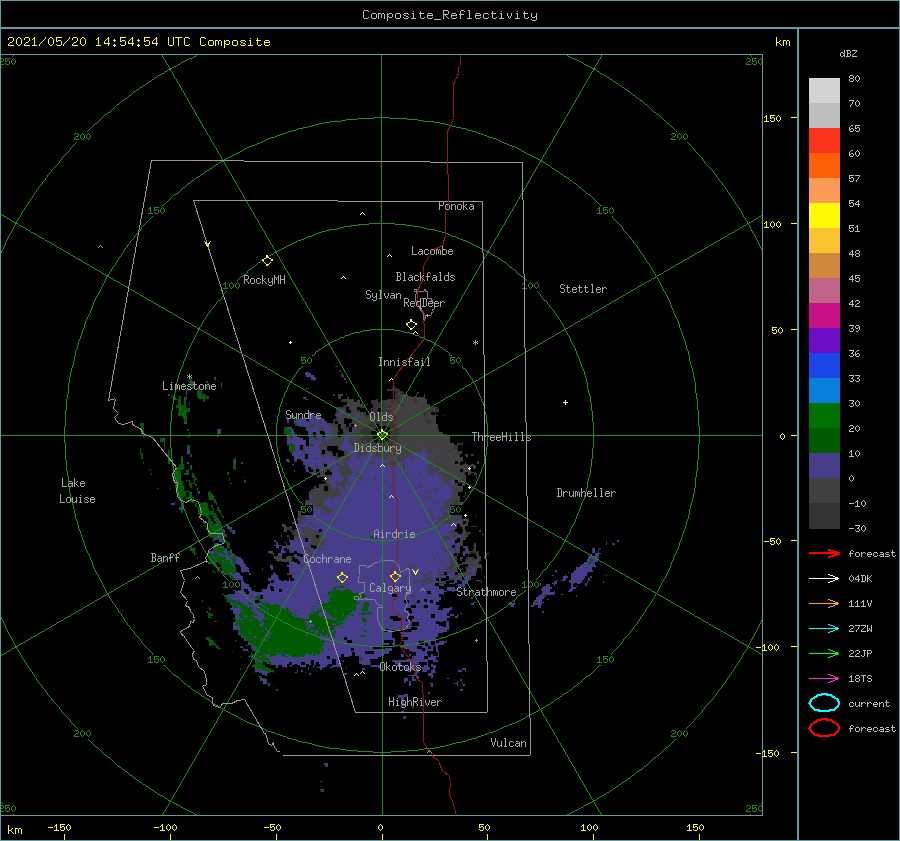Click the cyan 27ZW arrow in legend

(x=824, y=629)
